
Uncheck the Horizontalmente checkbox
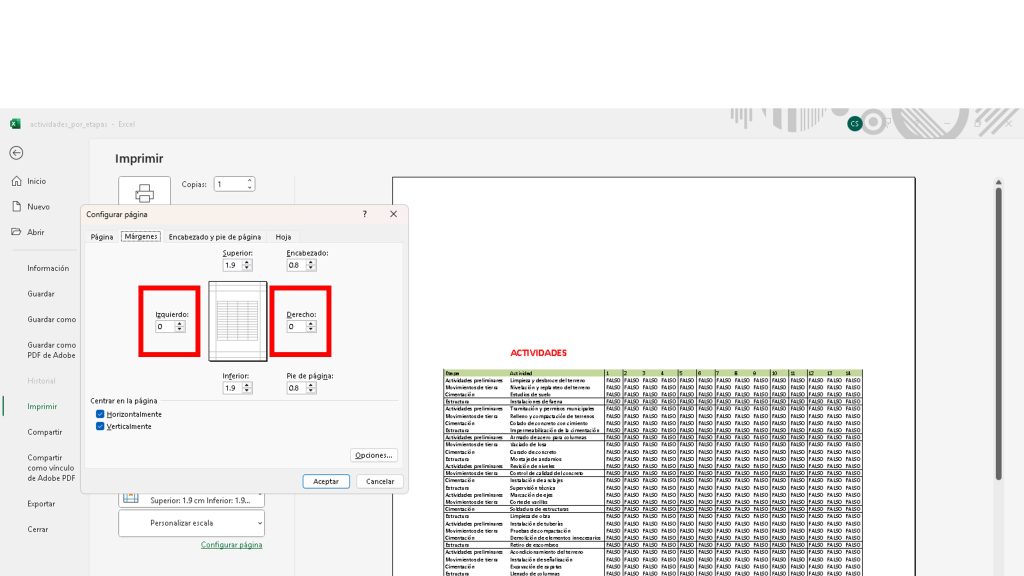click(x=100, y=414)
